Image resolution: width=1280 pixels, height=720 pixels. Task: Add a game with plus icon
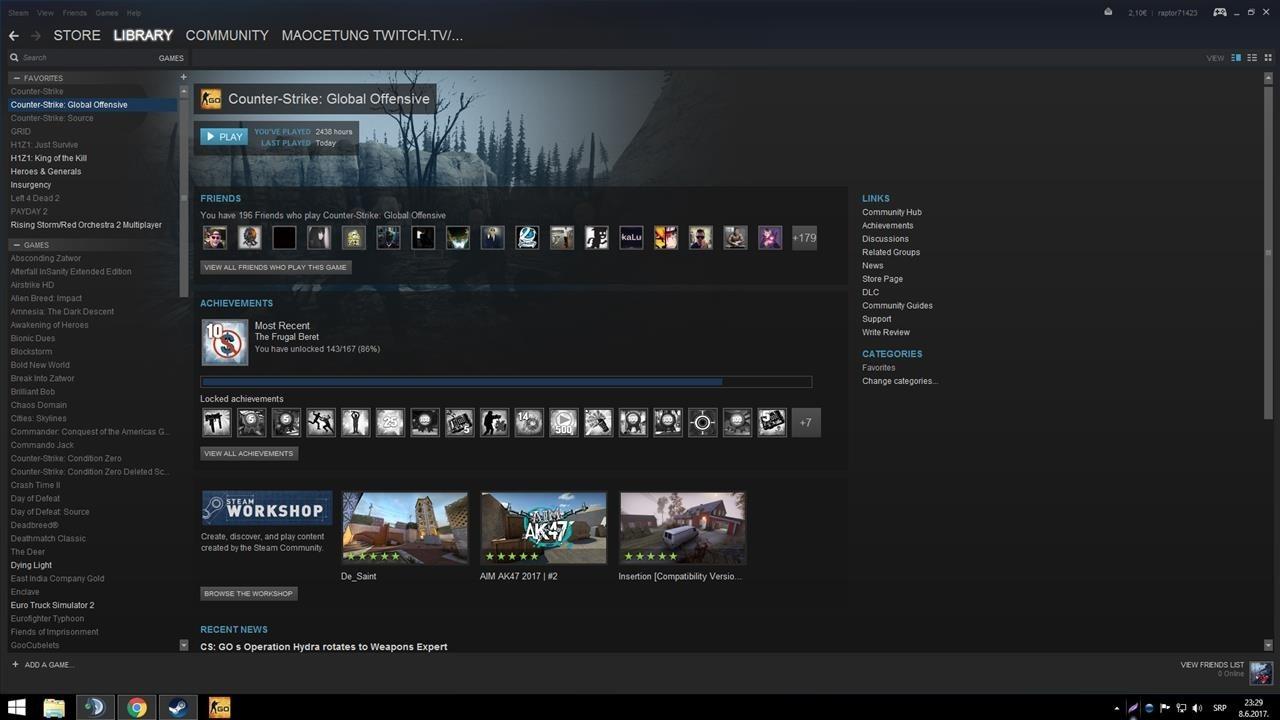tap(15, 664)
